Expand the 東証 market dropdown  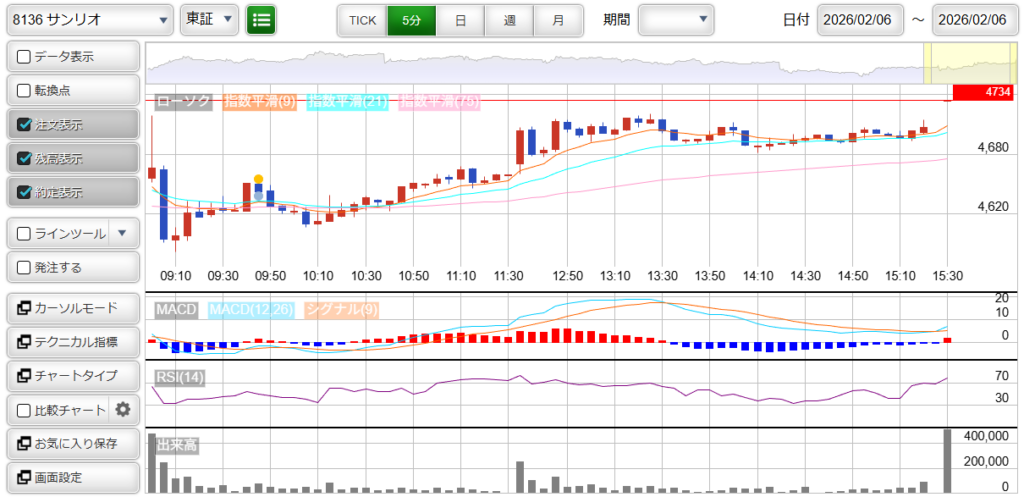tap(209, 19)
